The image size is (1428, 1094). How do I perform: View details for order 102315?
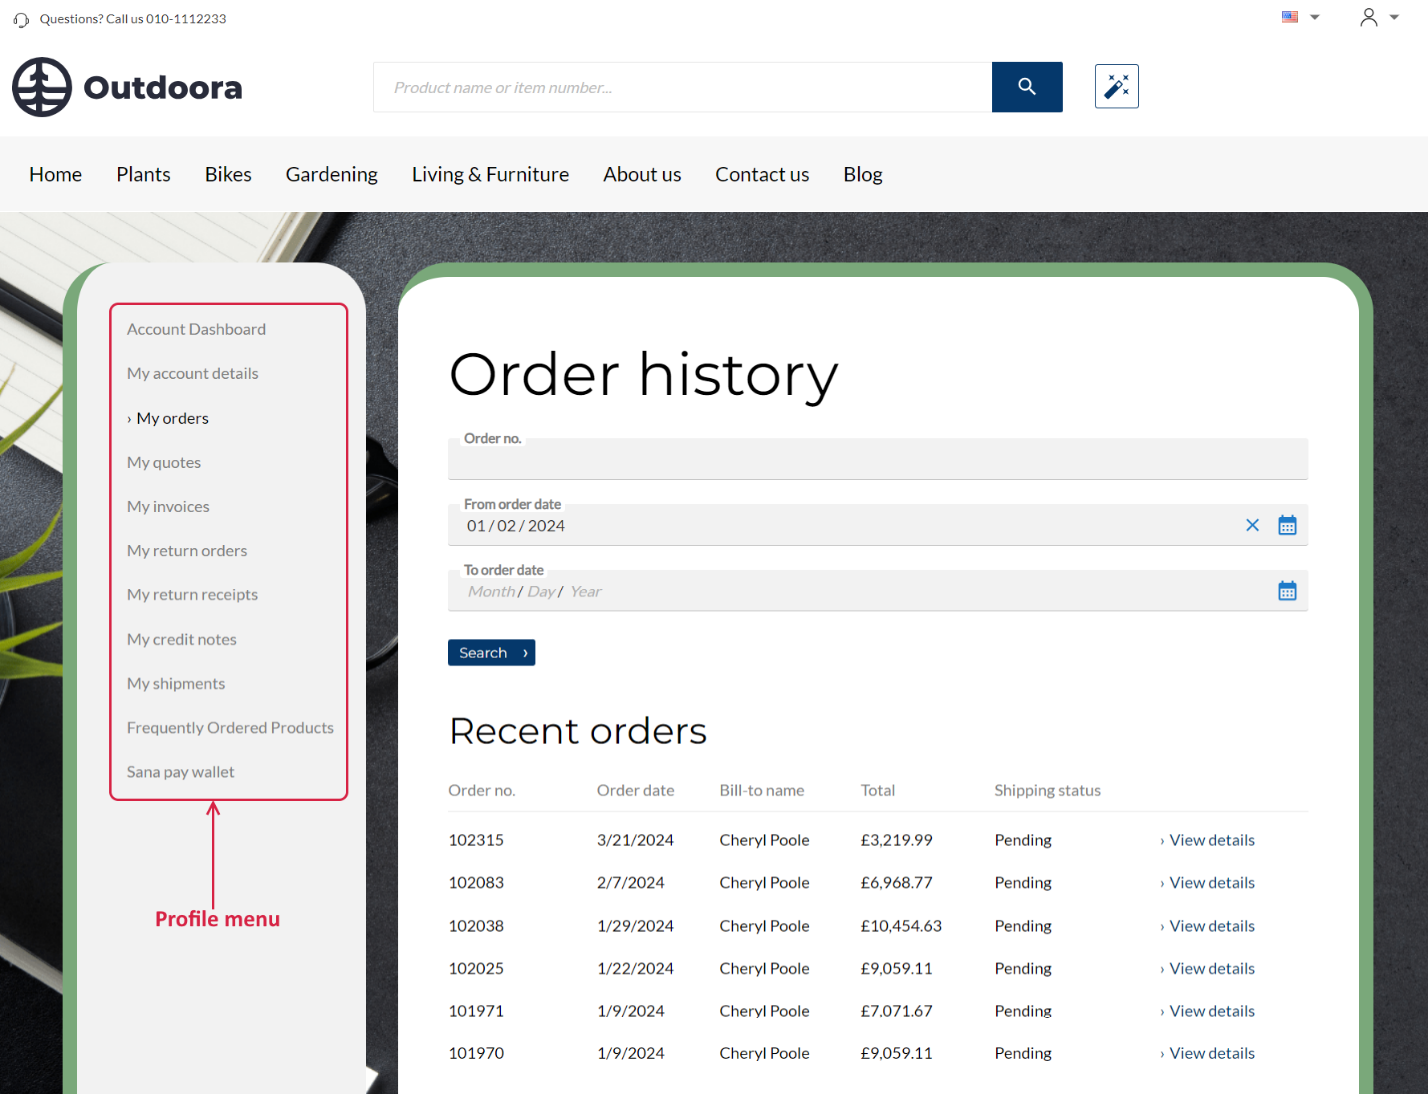pyautogui.click(x=1211, y=840)
